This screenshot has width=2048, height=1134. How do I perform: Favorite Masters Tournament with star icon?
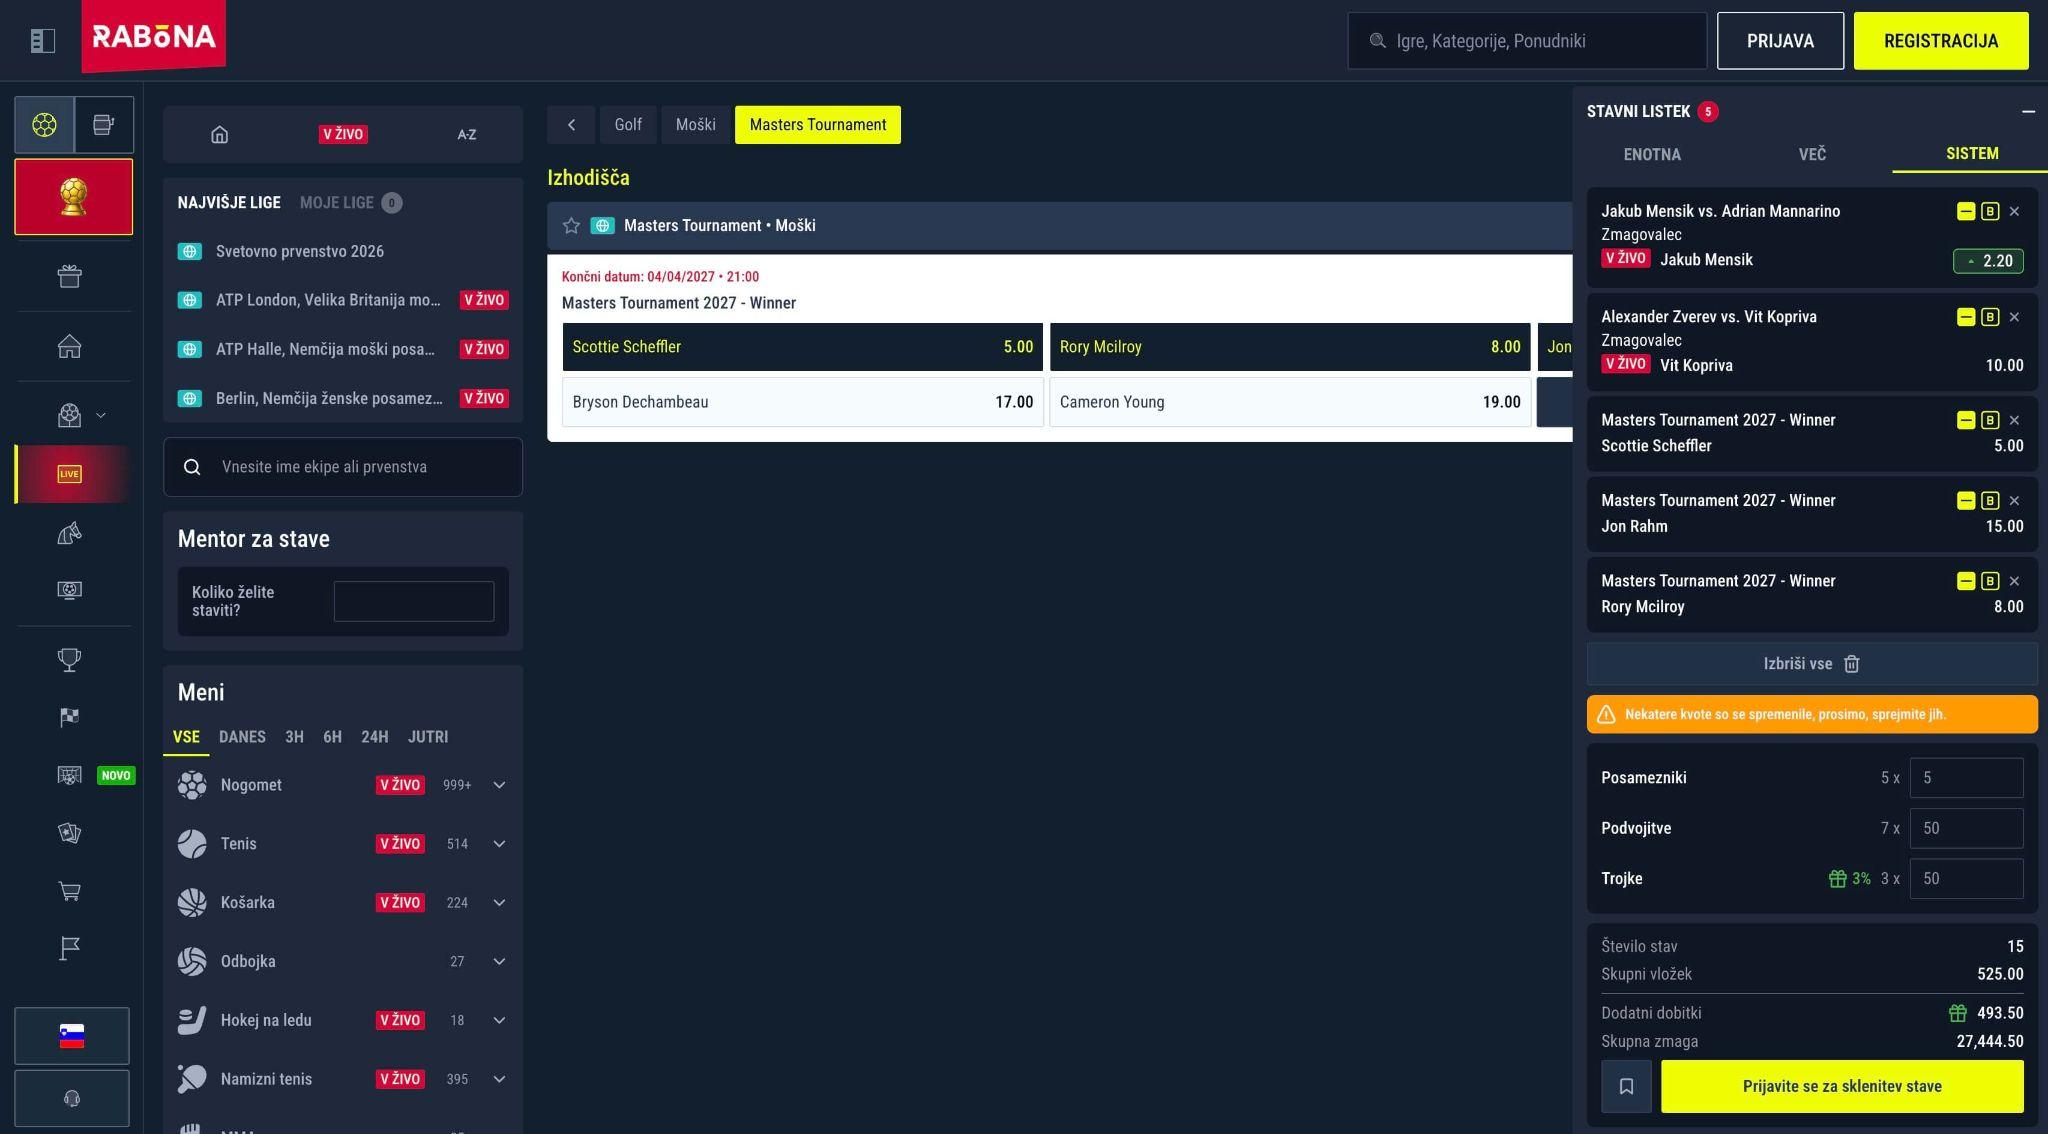click(x=571, y=226)
